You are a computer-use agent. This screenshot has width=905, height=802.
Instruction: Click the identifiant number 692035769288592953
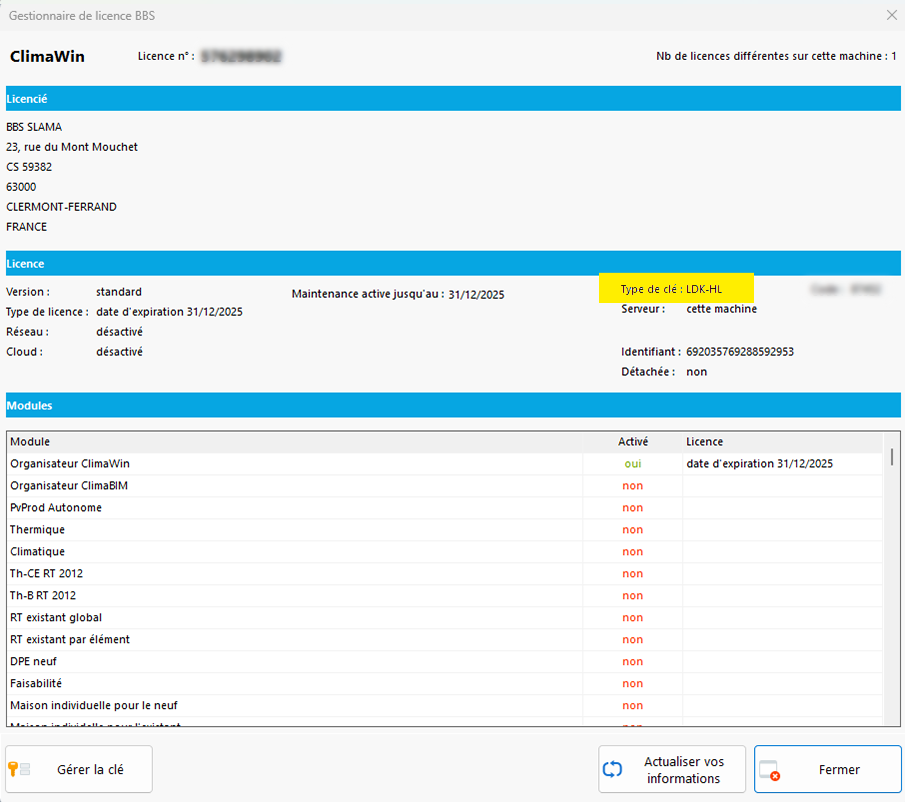pos(739,351)
